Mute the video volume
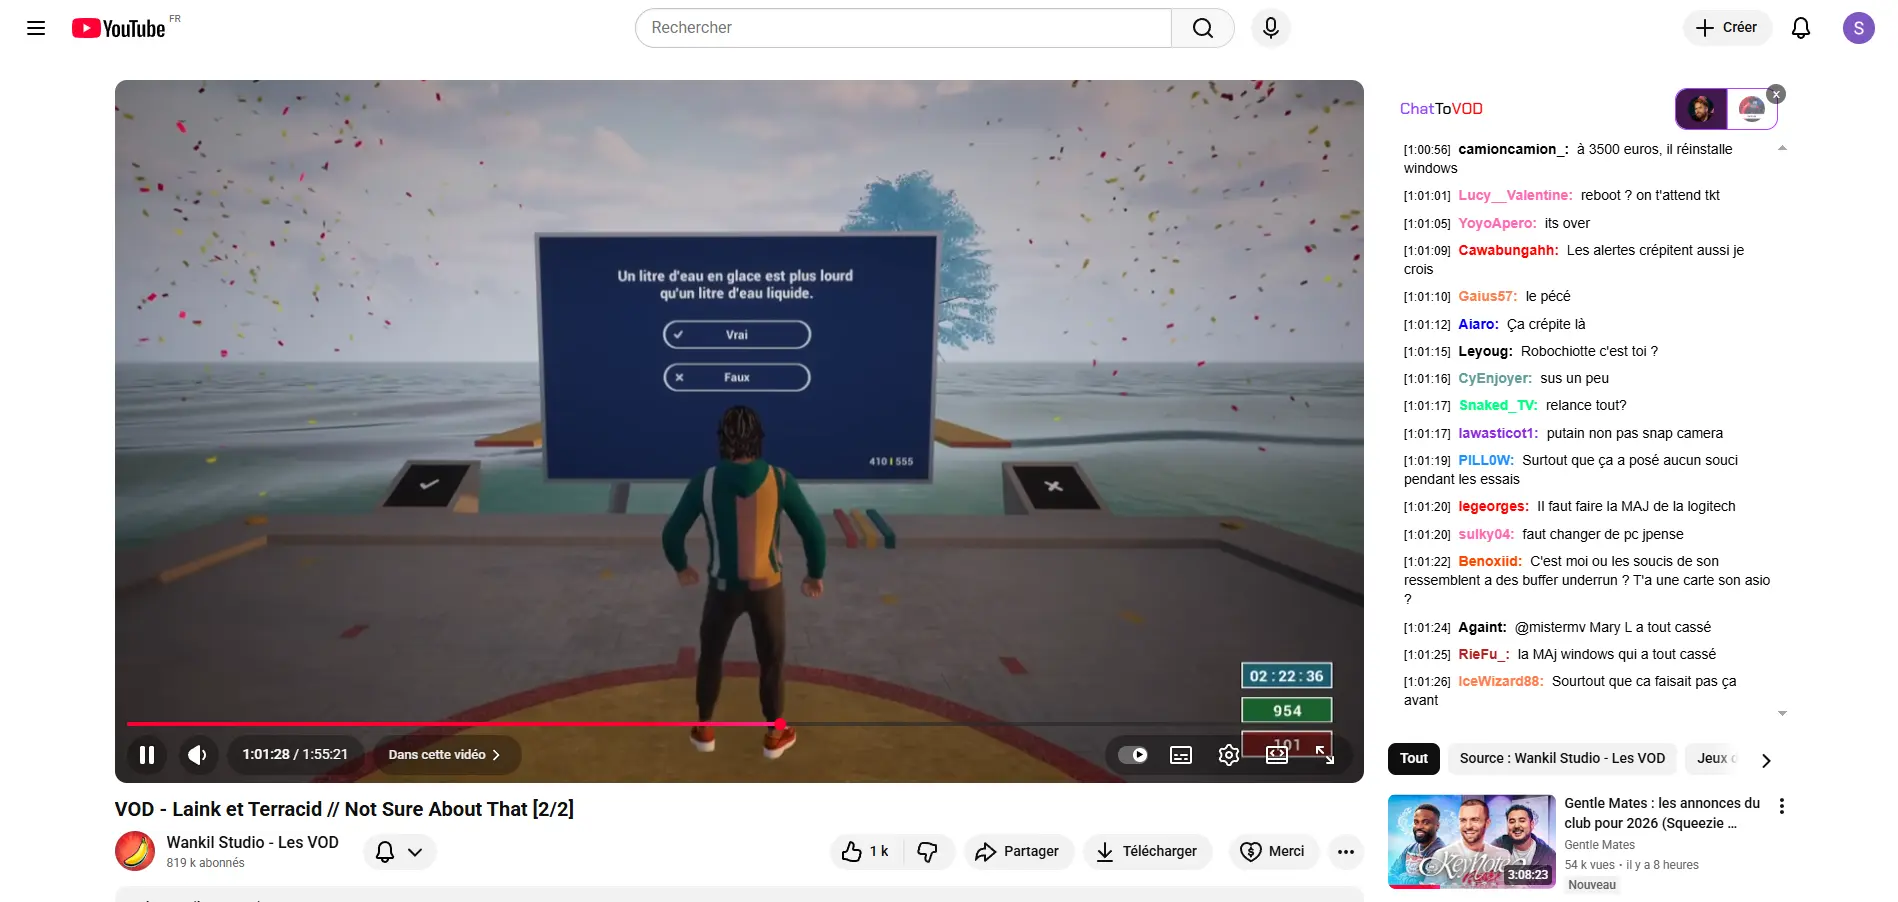 [x=197, y=755]
